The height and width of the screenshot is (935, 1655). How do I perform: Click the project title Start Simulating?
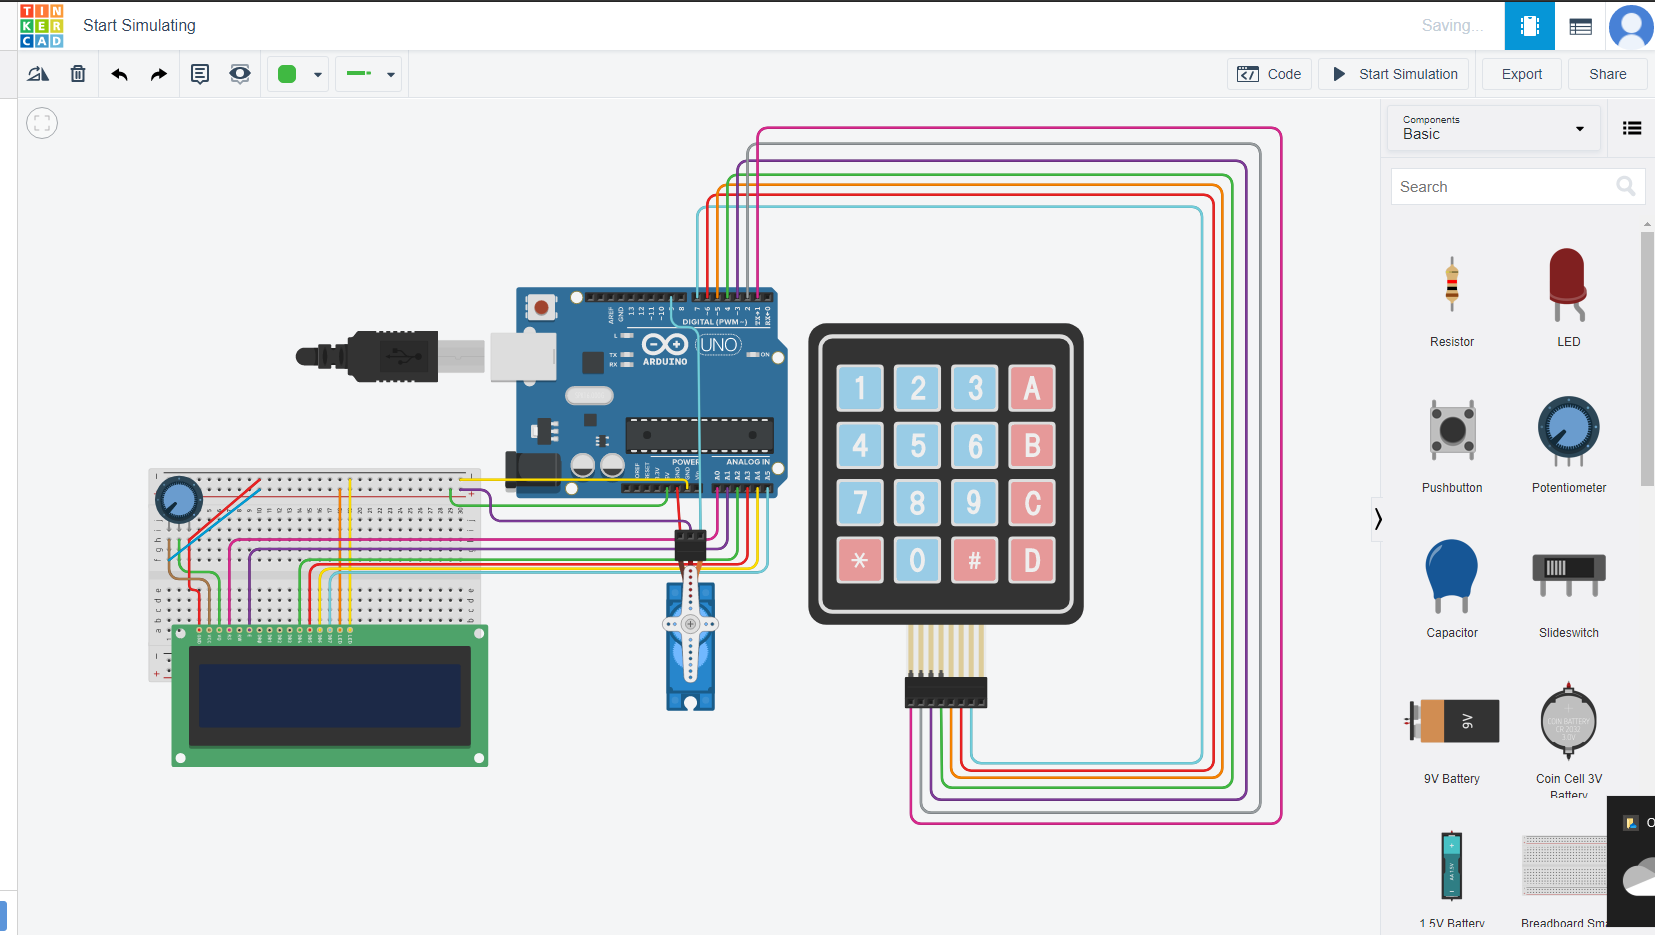[139, 26]
